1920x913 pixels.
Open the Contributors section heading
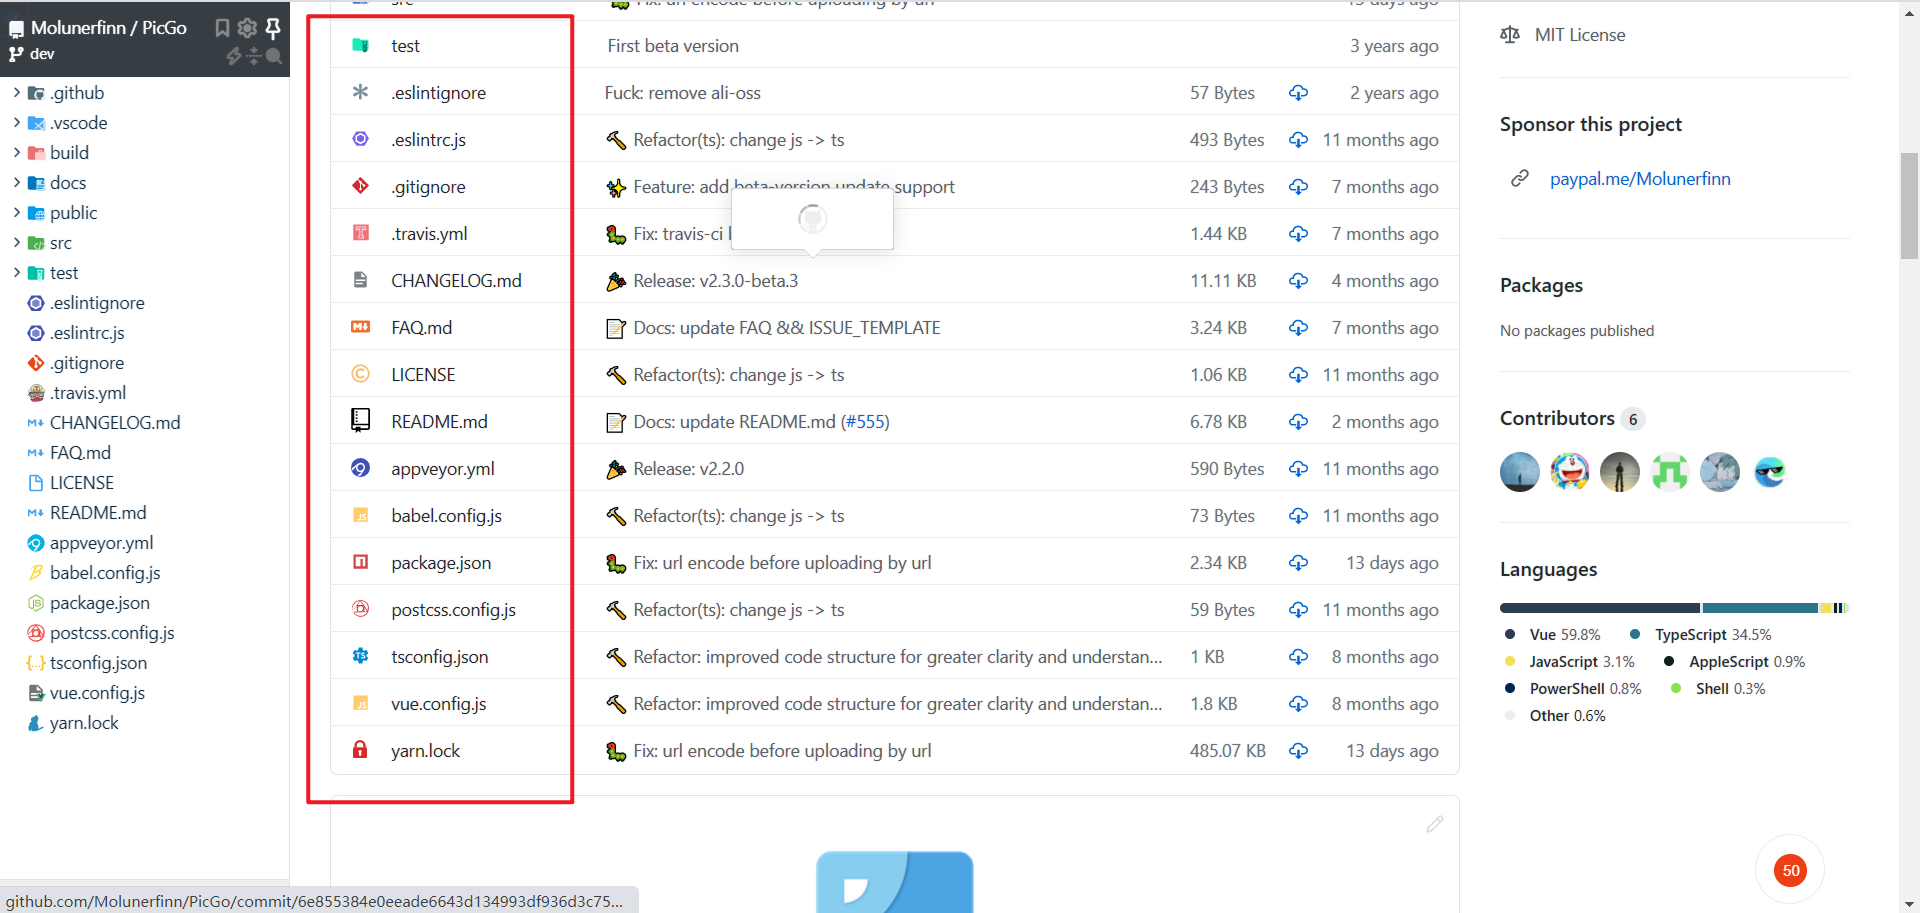[1557, 418]
